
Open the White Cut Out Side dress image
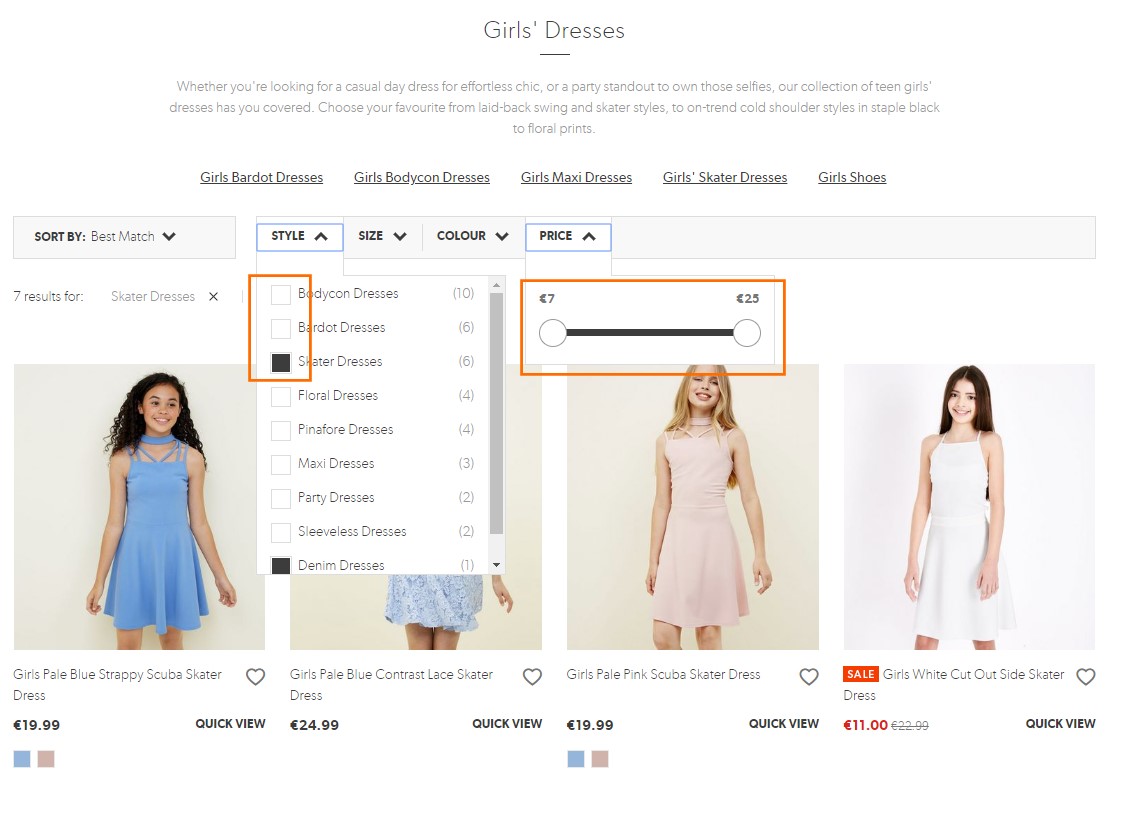pyautogui.click(x=970, y=507)
